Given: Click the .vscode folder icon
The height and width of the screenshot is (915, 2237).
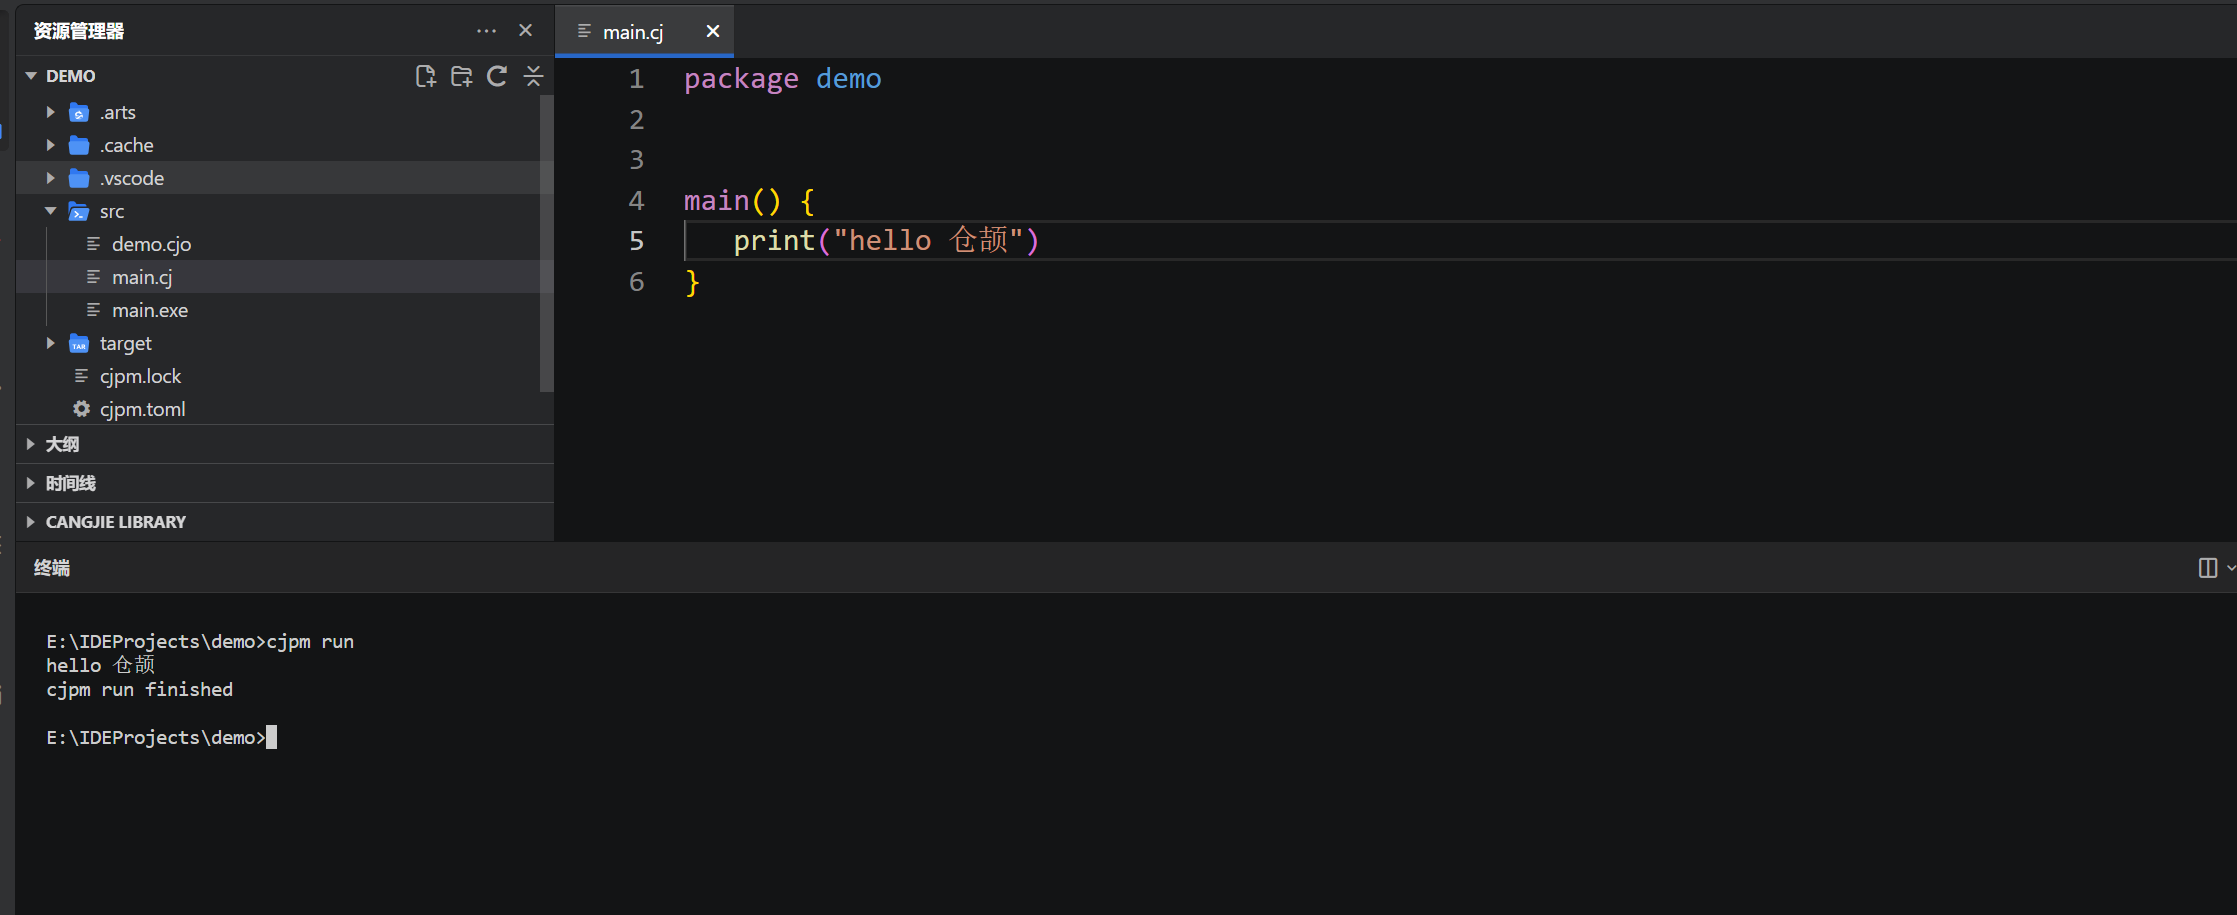Looking at the screenshot, I should pos(79,179).
